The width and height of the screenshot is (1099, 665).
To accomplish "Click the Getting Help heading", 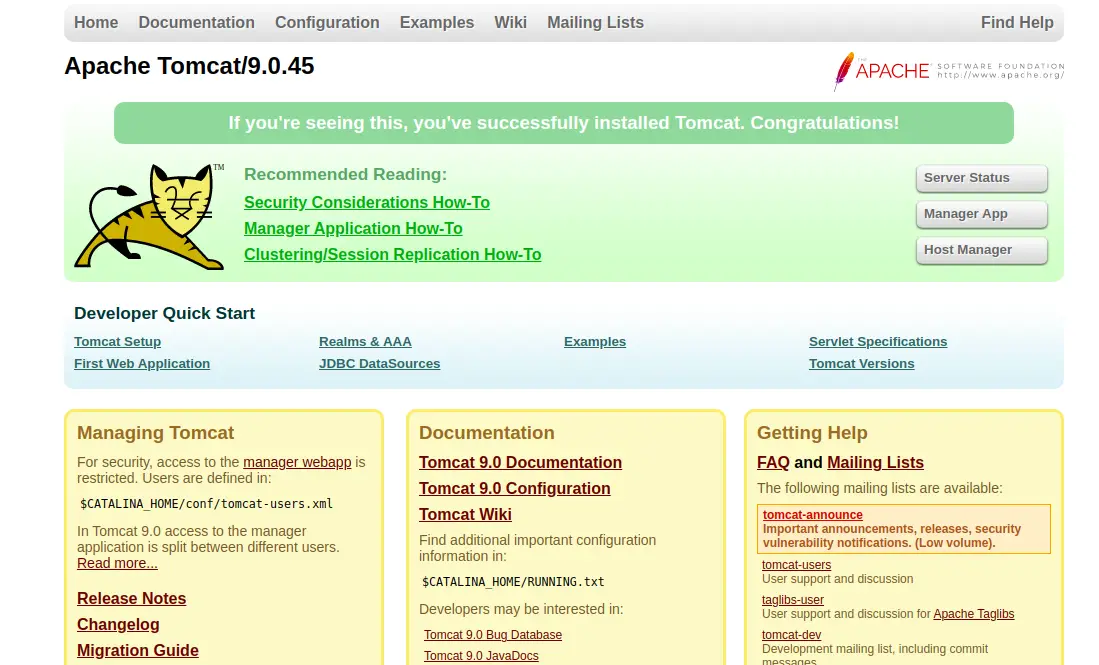I will [x=812, y=433].
